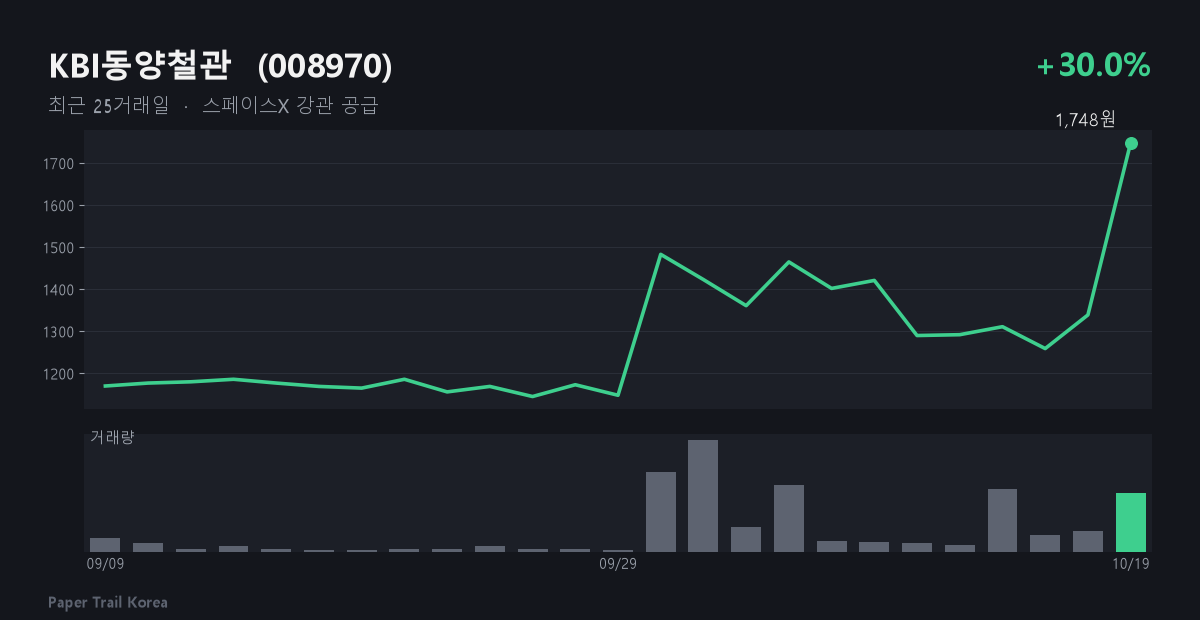Click the +30.0% change figure

1094,66
